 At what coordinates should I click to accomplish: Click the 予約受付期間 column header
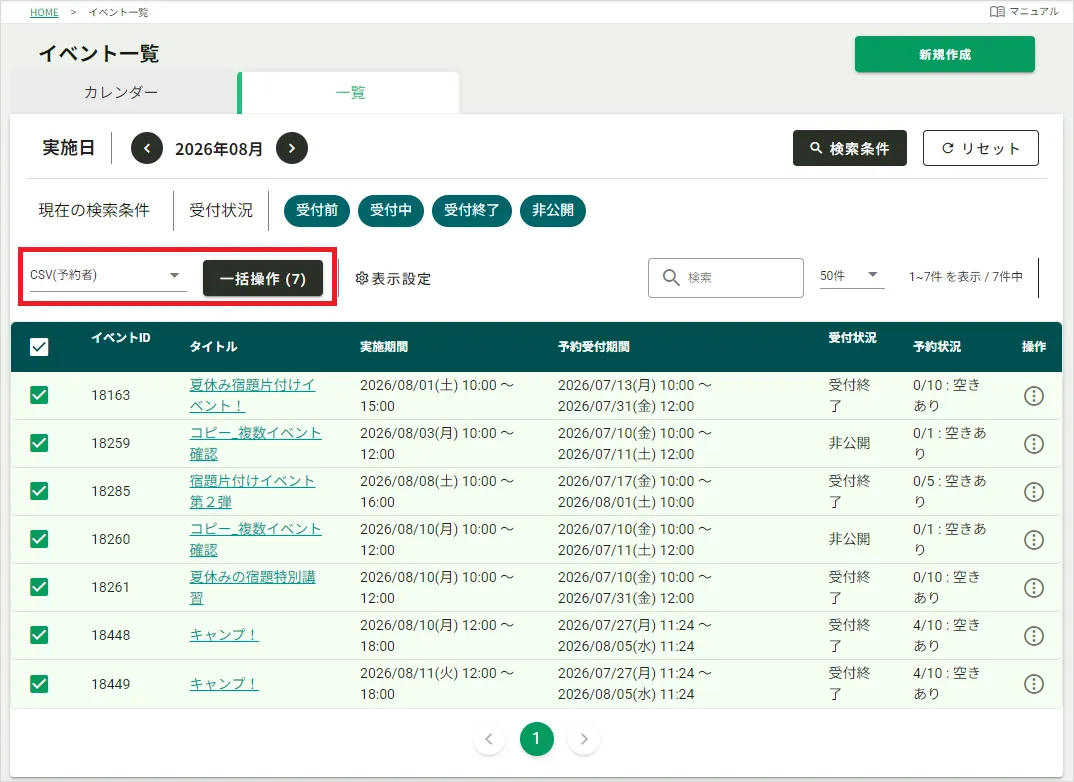click(593, 346)
